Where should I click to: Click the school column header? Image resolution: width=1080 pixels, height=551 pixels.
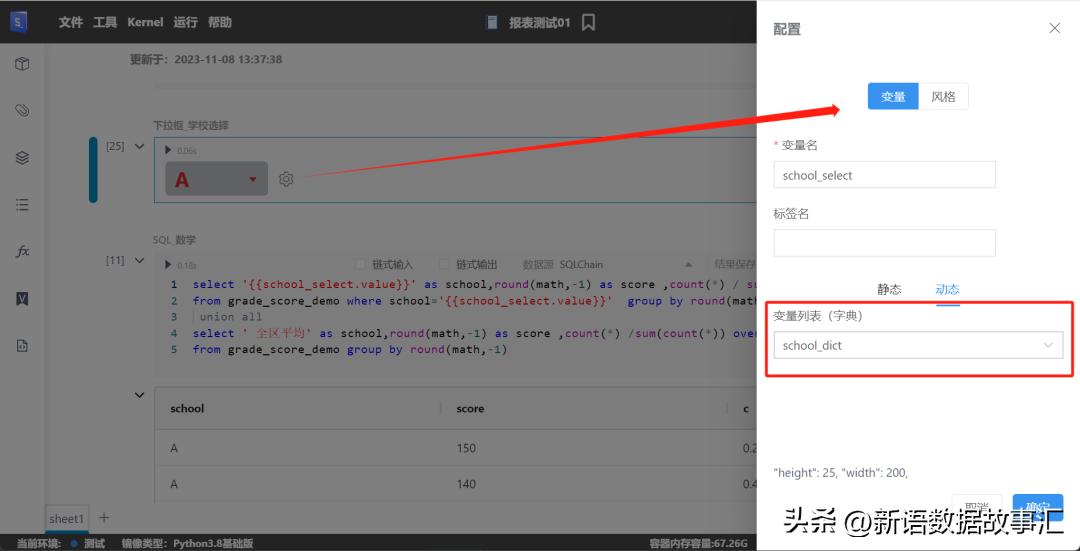(x=187, y=408)
